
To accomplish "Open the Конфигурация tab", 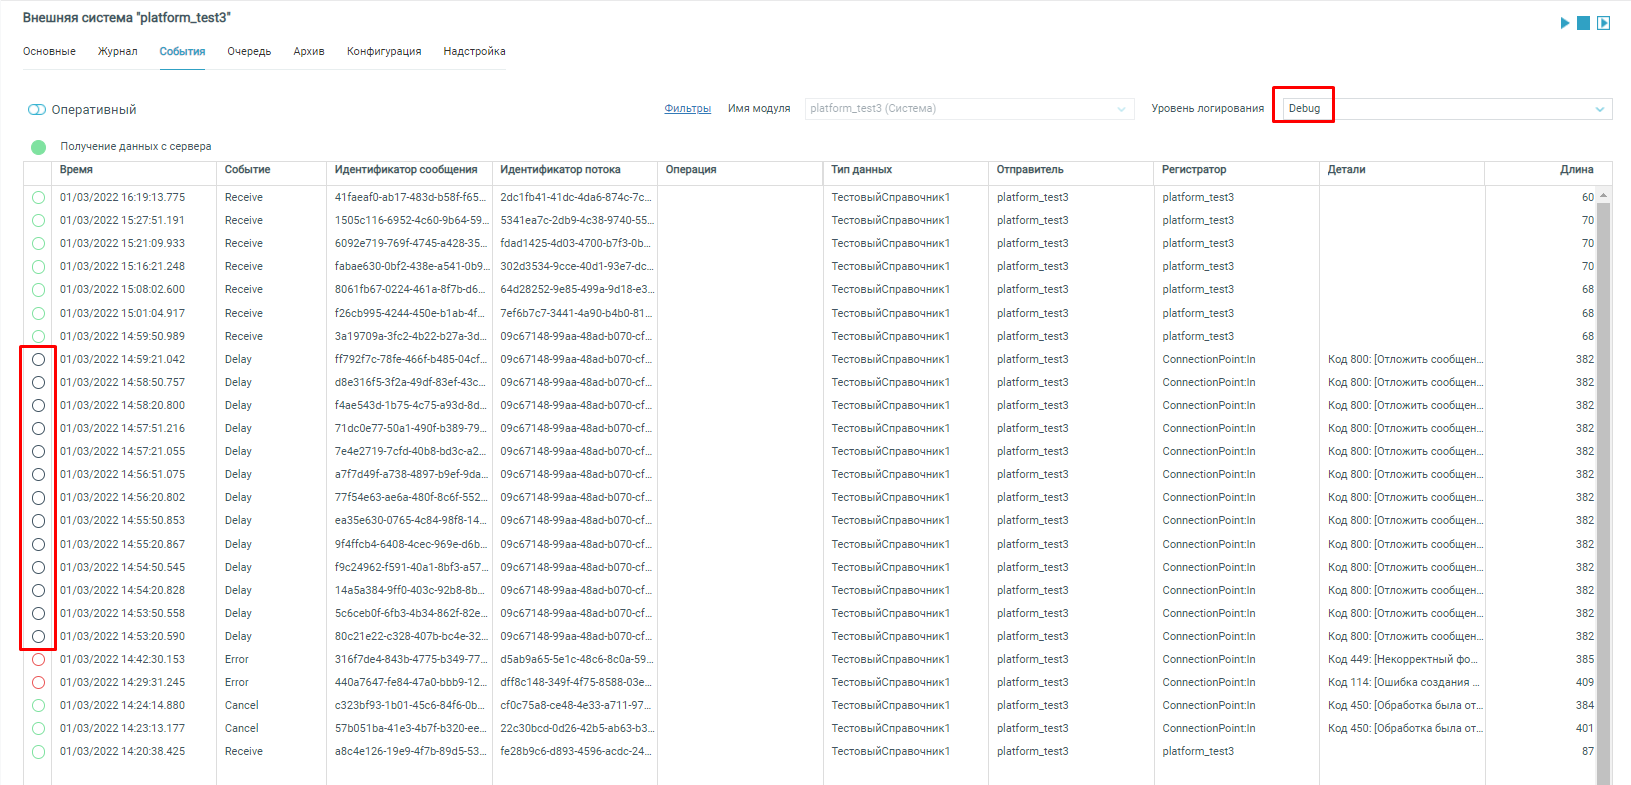I will tap(384, 52).
